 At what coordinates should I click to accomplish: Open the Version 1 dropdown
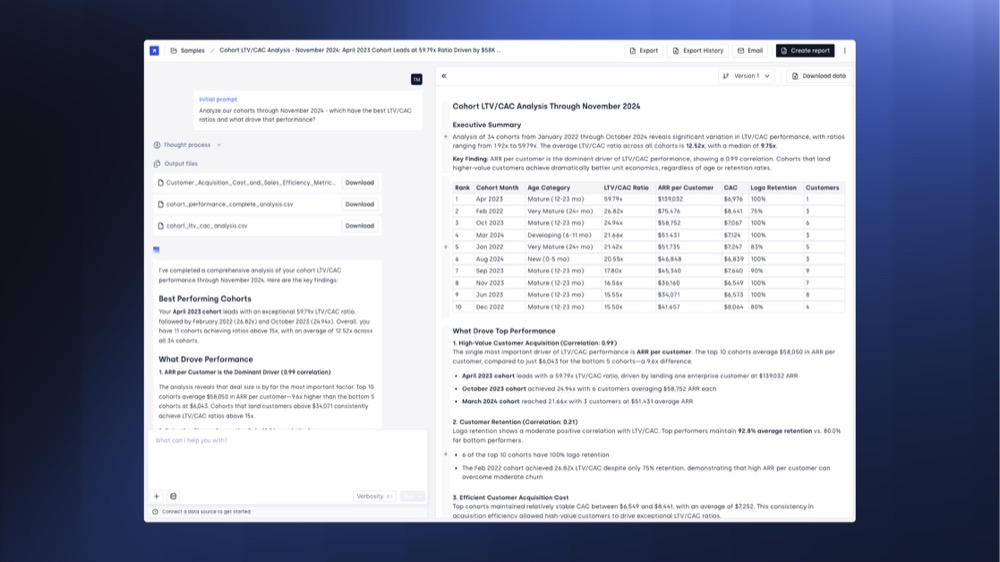click(747, 76)
